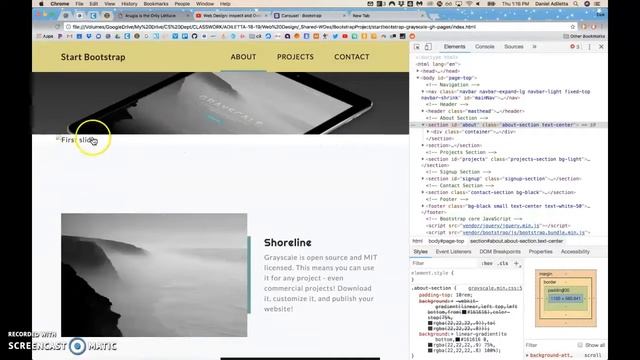The image size is (640, 360).
Task: Expand the contact-section bg-black node
Action: pos(423,192)
